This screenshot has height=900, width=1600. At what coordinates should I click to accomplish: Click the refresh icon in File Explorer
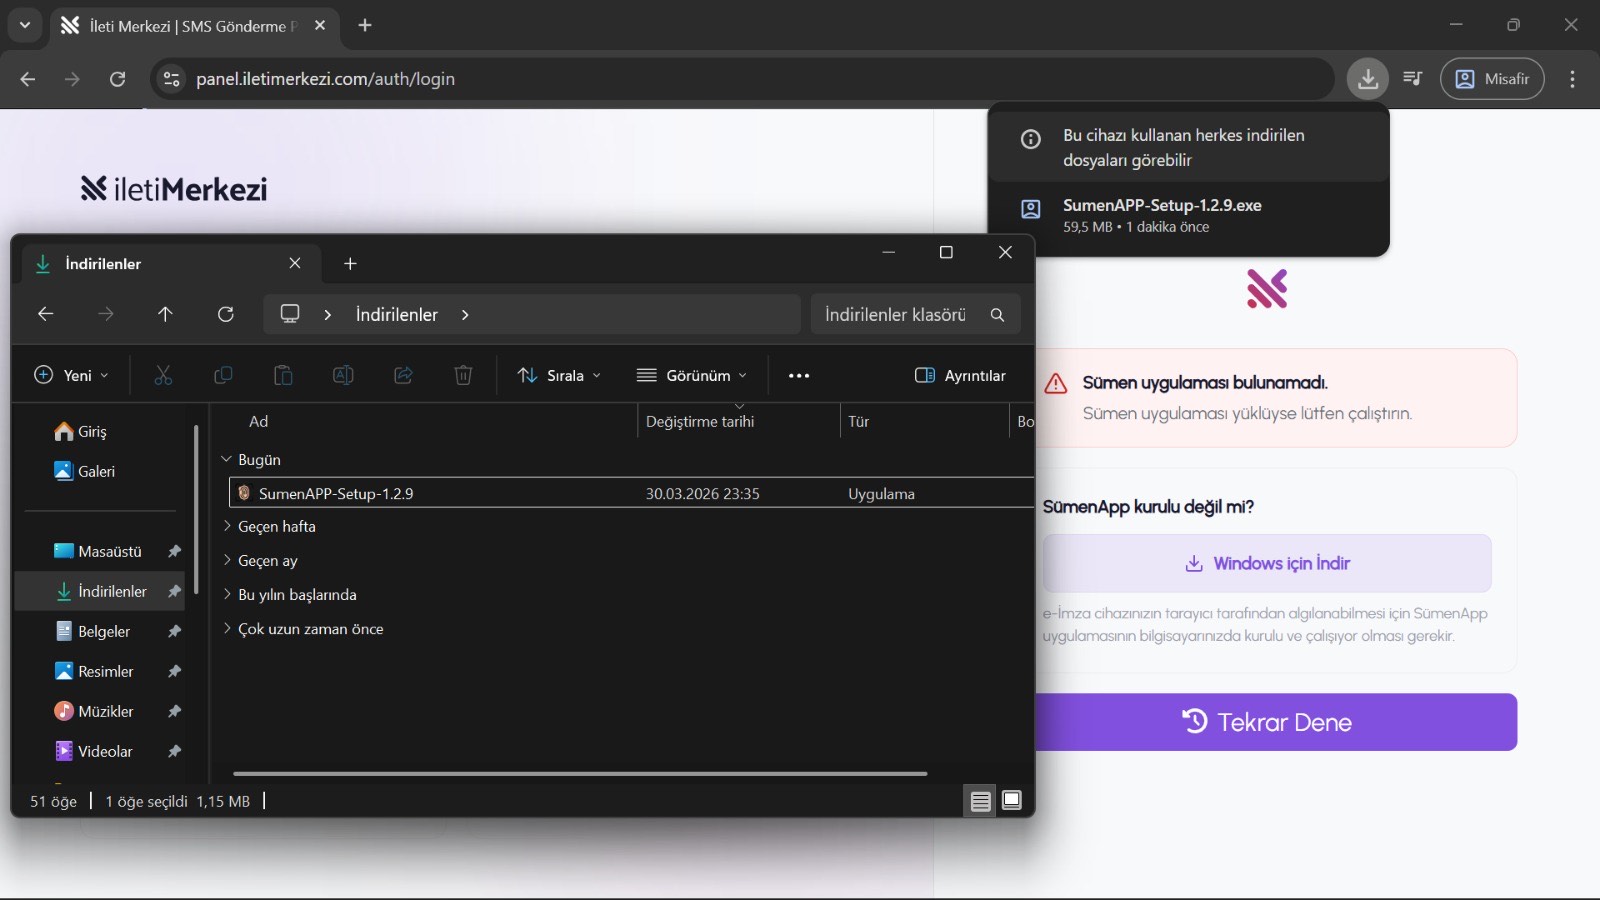pyautogui.click(x=226, y=314)
